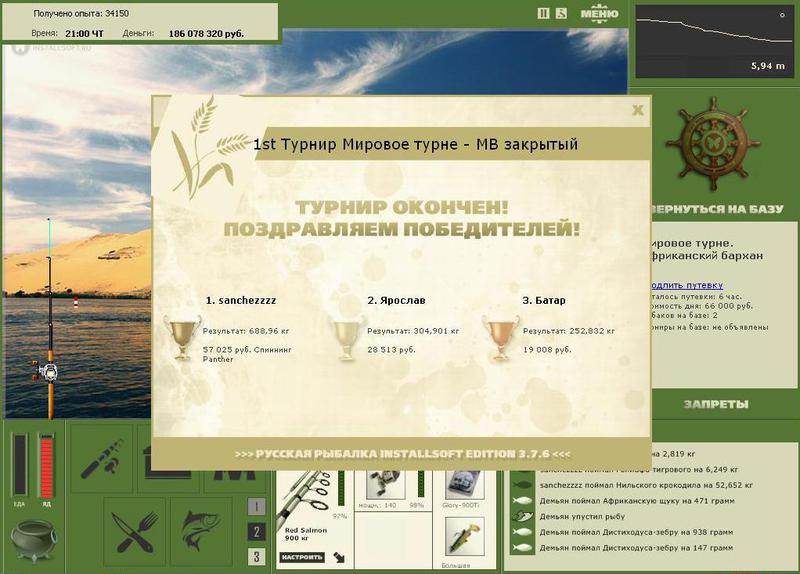
Task: Click the Red Salmon 900 кг label
Action: click(306, 534)
